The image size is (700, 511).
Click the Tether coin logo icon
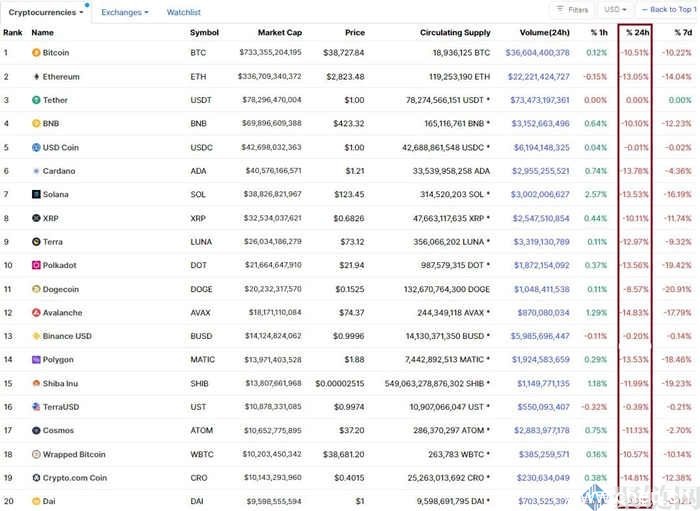point(36,100)
